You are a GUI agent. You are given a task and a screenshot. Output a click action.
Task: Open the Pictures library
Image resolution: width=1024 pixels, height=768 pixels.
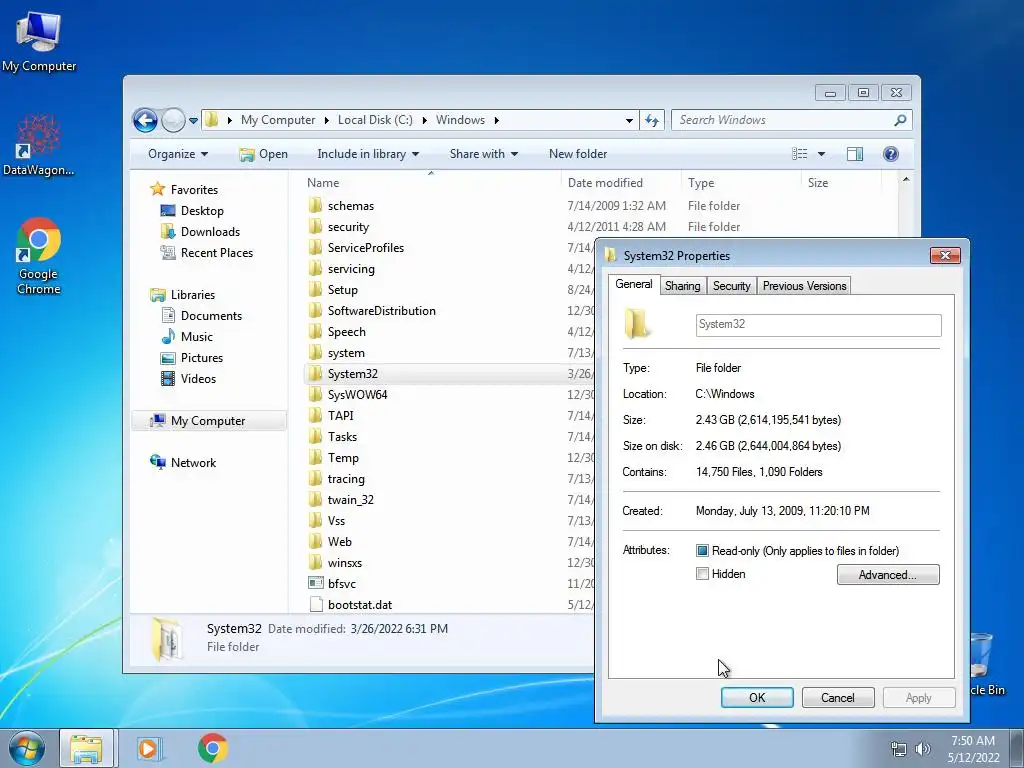[201, 358]
